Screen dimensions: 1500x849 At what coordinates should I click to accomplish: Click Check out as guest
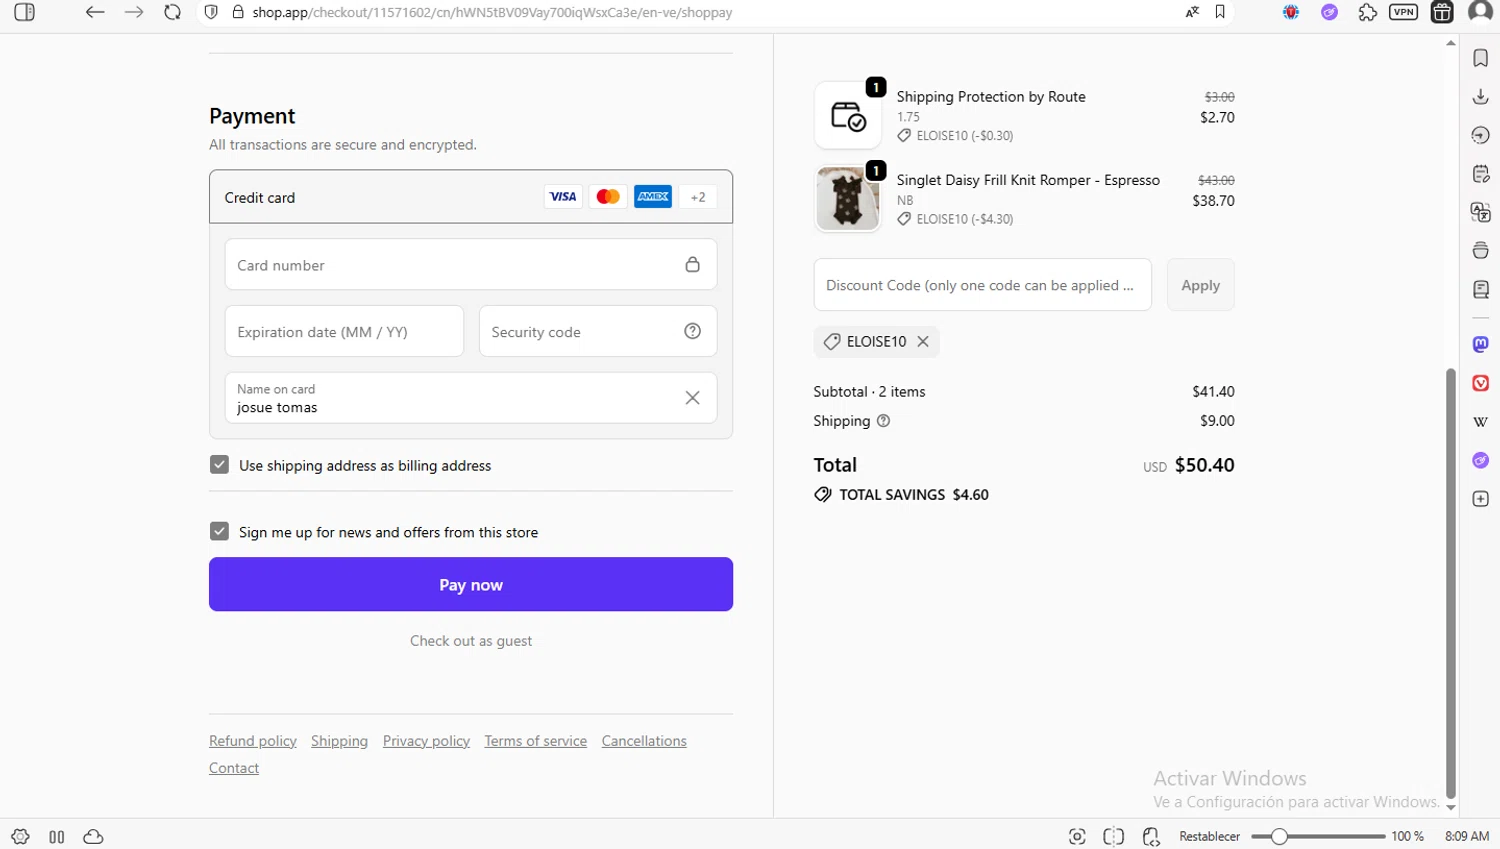coord(471,641)
